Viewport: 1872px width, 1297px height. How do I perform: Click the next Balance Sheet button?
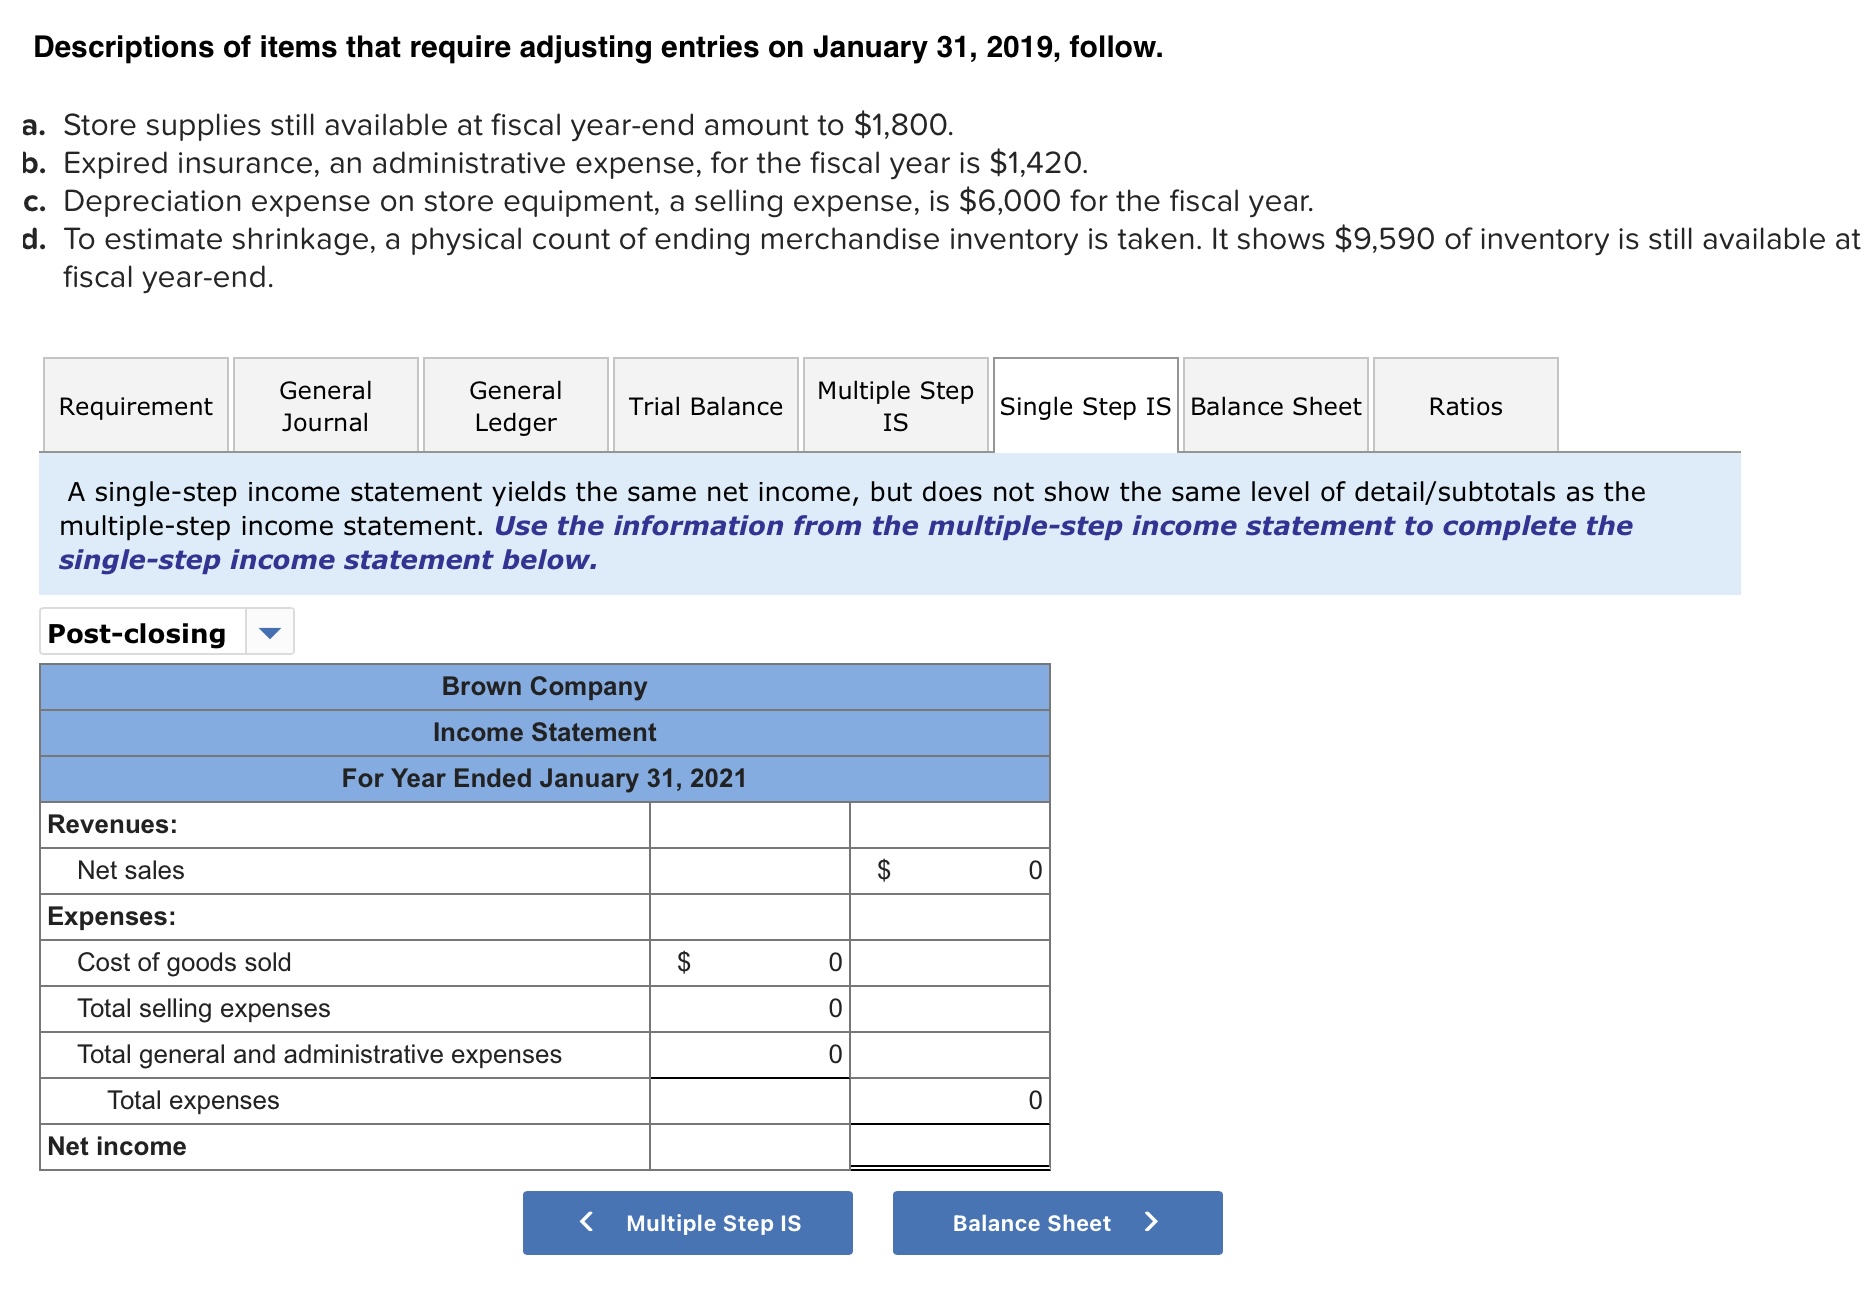click(x=1058, y=1223)
